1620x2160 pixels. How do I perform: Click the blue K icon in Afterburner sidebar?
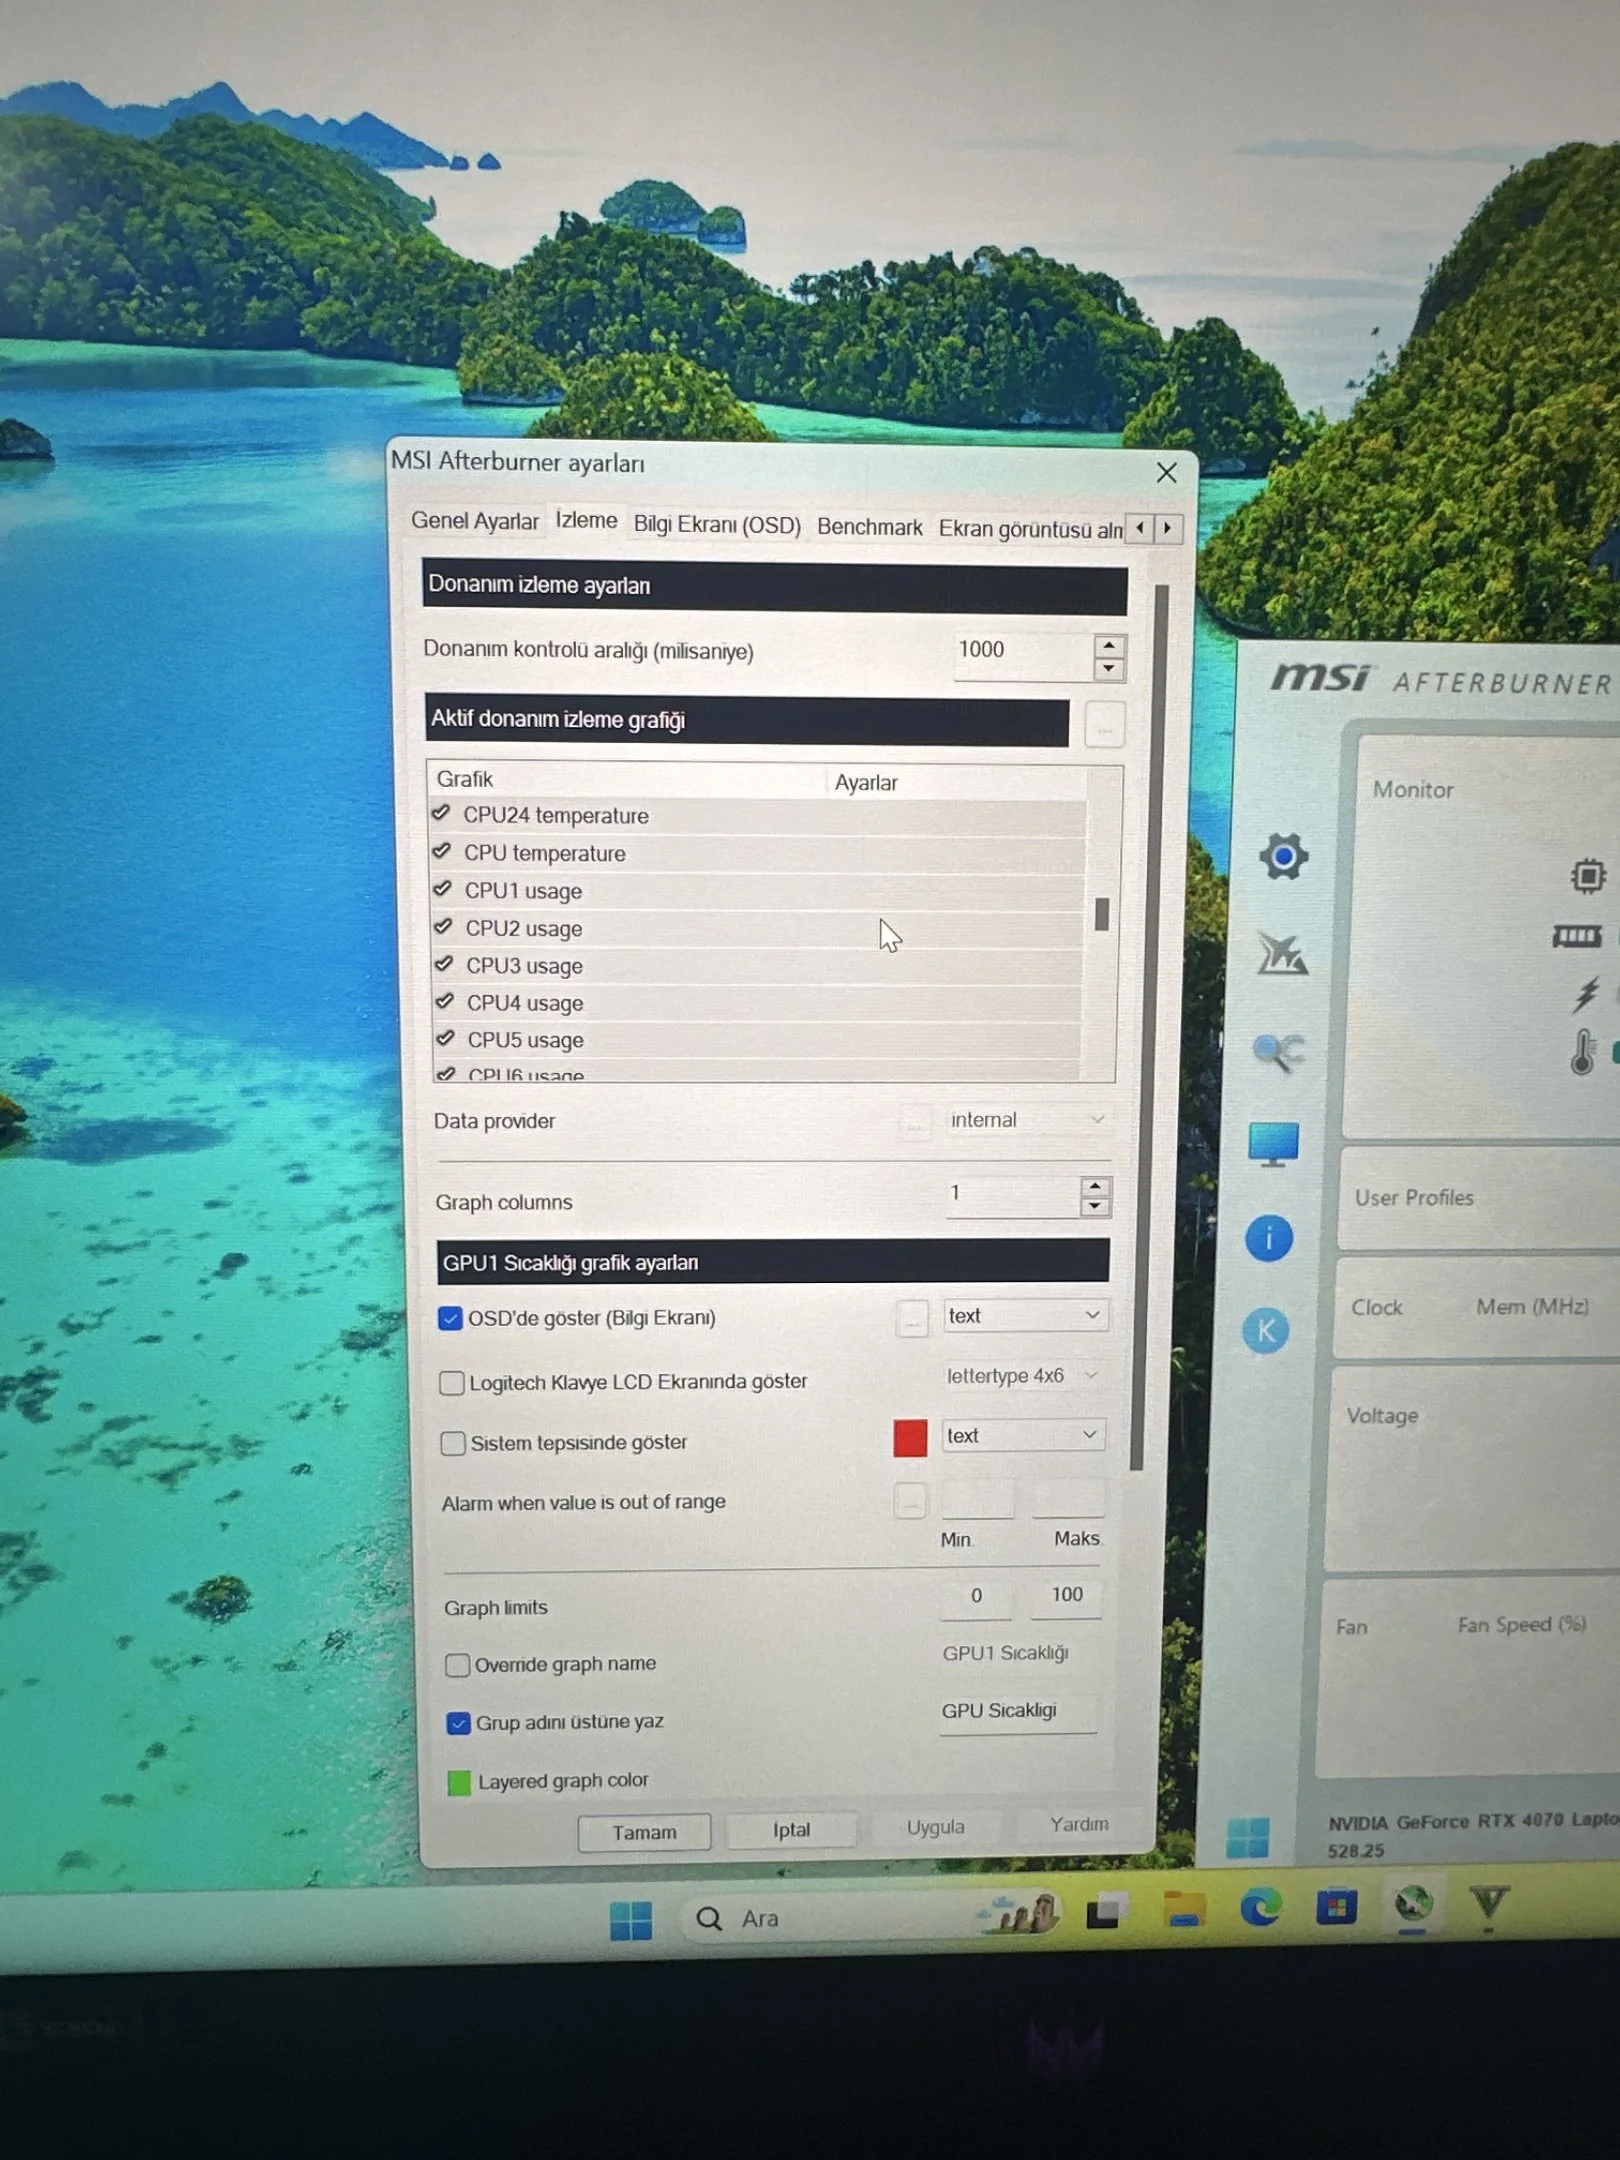click(x=1266, y=1331)
